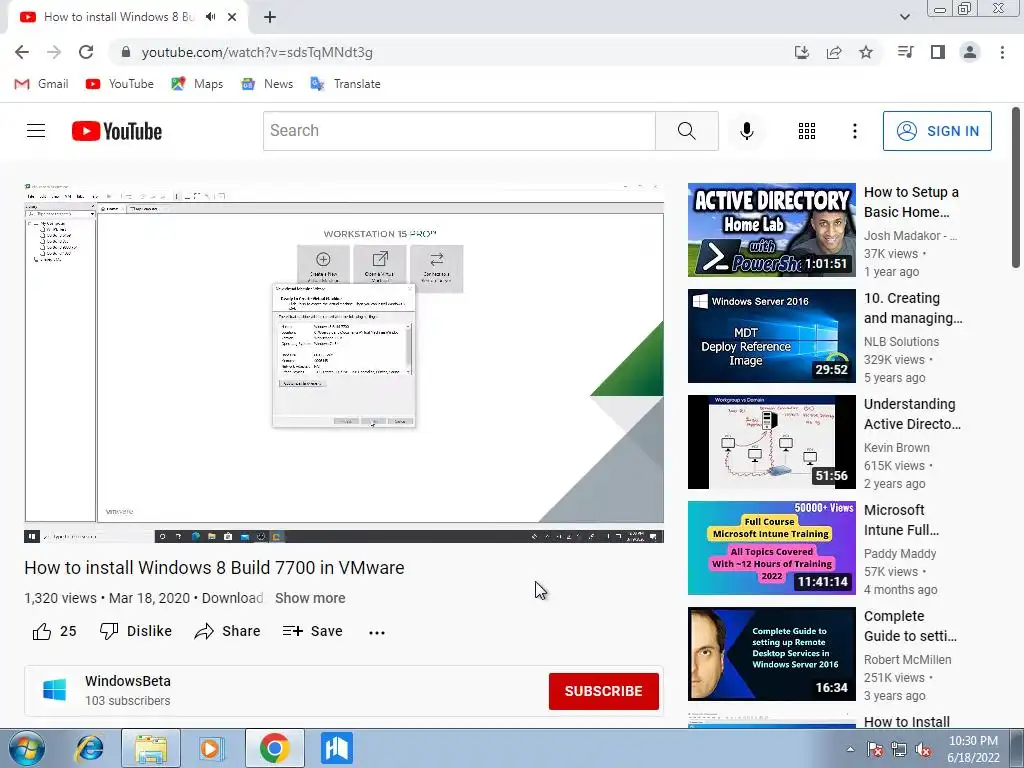Click 'Robert McMillen' channel text
1024x768 pixels.
908,660
